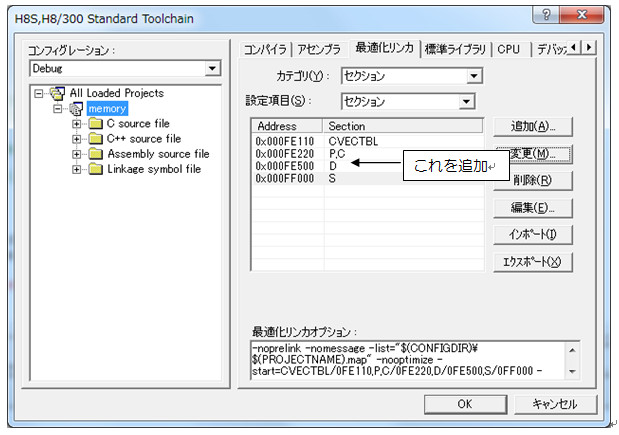Collapse the All Loaded Projects node
The height and width of the screenshot is (435, 619).
coord(40,93)
